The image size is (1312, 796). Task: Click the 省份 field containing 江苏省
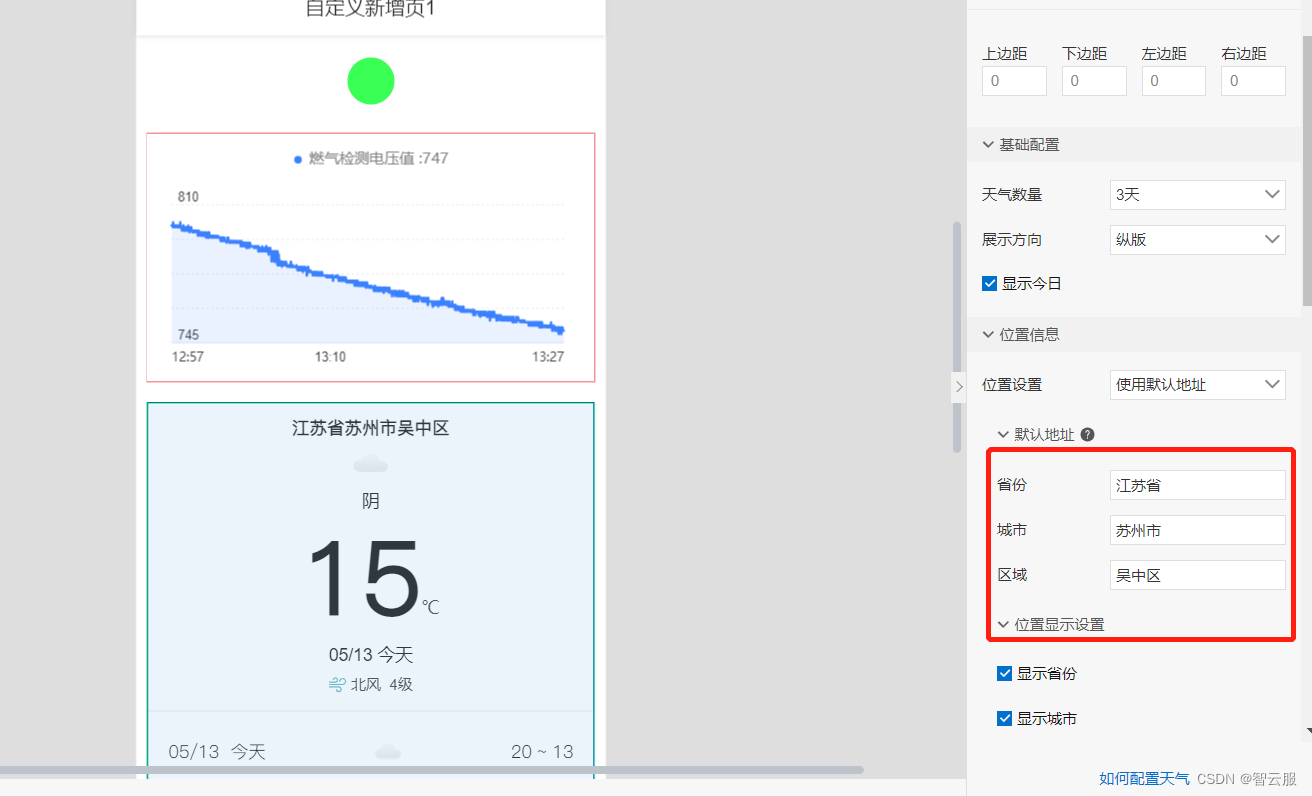click(x=1198, y=485)
